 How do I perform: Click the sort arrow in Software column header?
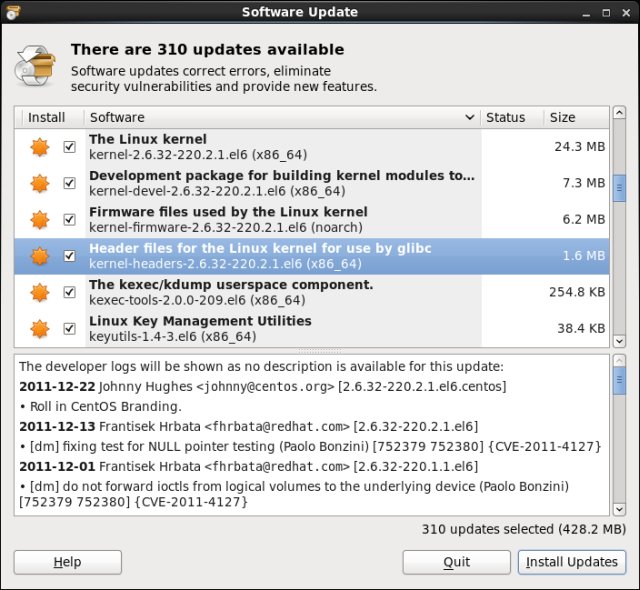coord(470,118)
